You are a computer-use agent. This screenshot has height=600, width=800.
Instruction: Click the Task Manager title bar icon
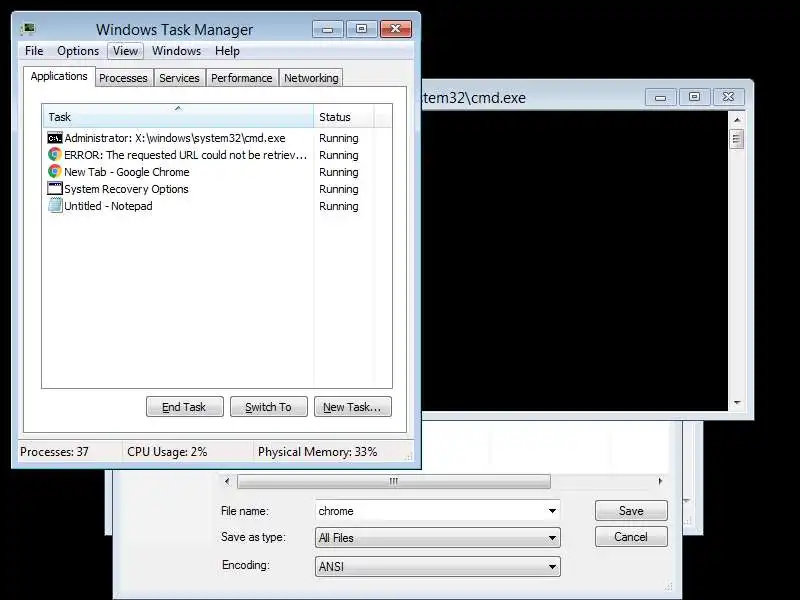point(28,29)
